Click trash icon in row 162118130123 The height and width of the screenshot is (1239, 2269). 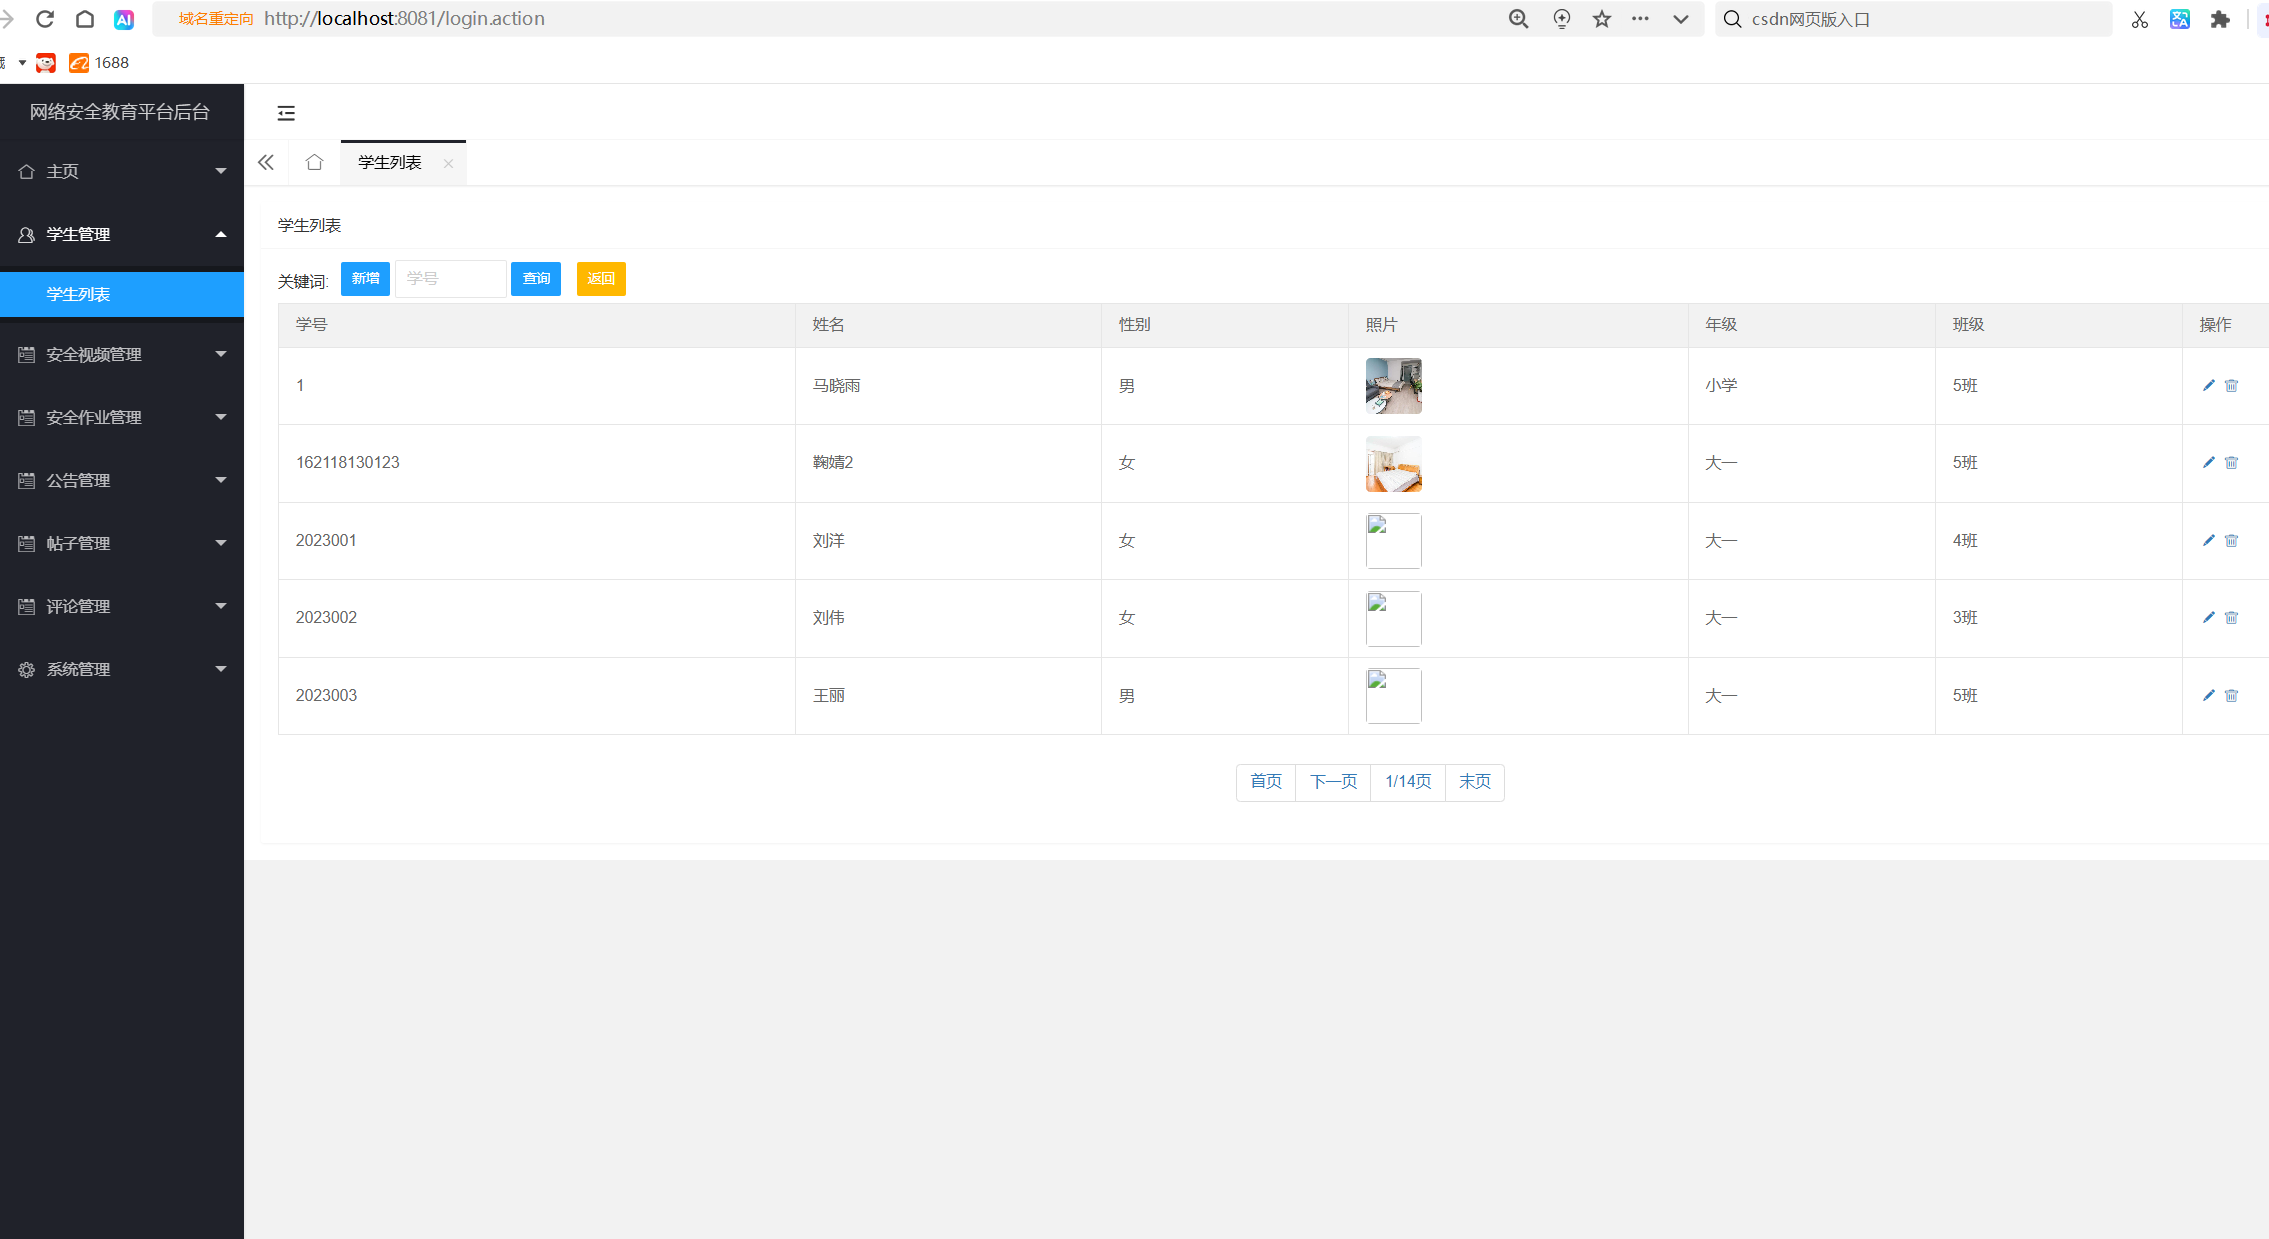(2231, 463)
